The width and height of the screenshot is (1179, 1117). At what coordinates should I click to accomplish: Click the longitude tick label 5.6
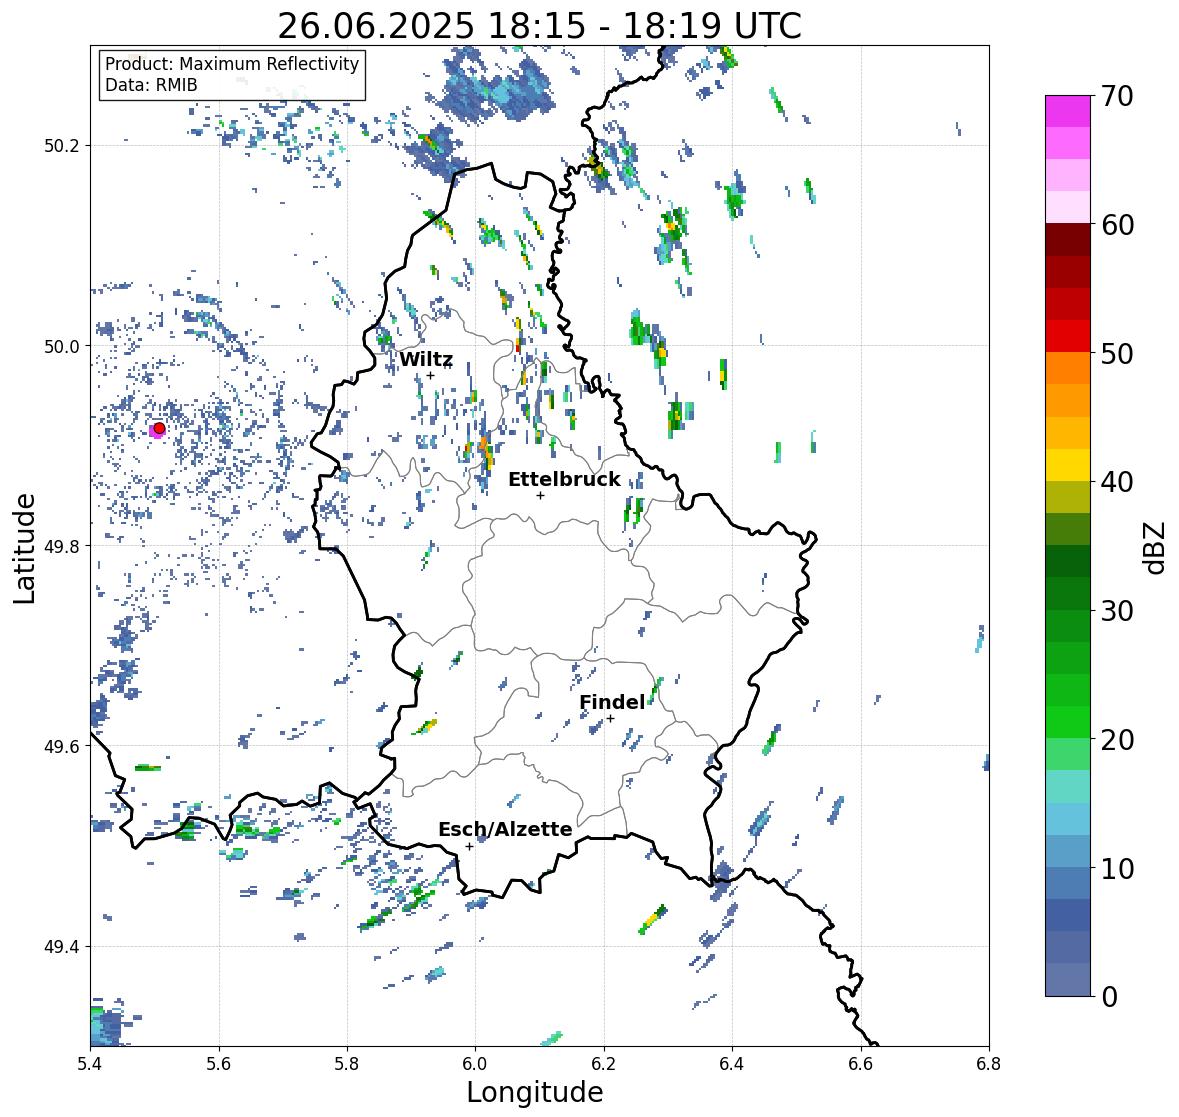(x=219, y=1064)
